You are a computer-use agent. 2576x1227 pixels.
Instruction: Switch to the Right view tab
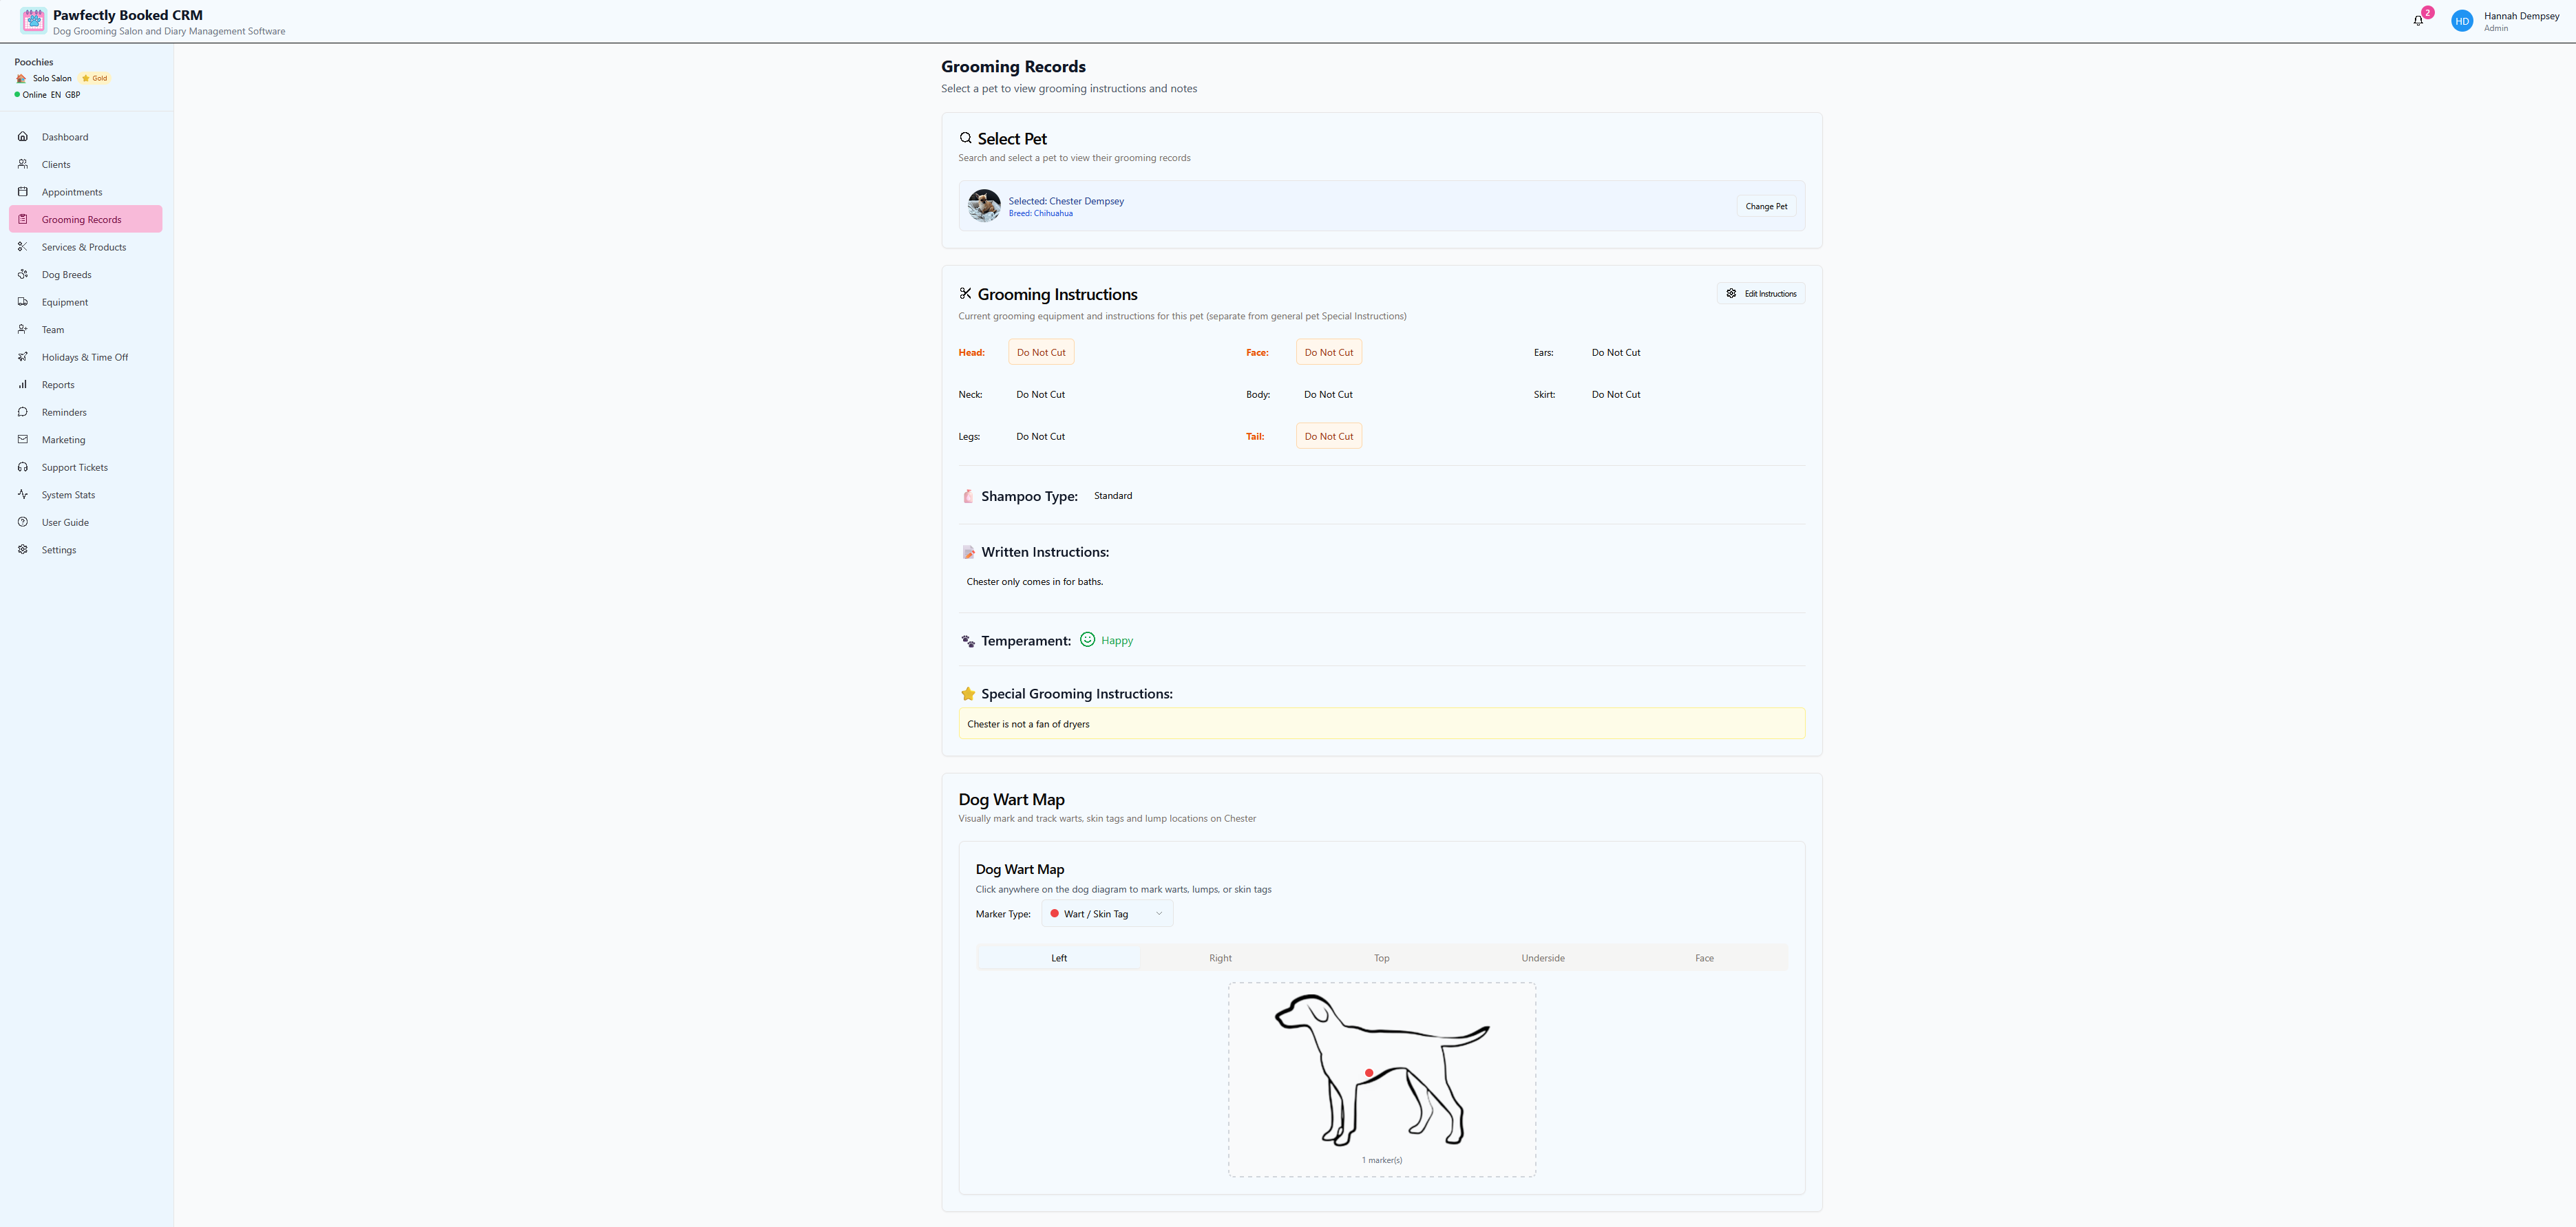[x=1220, y=958]
